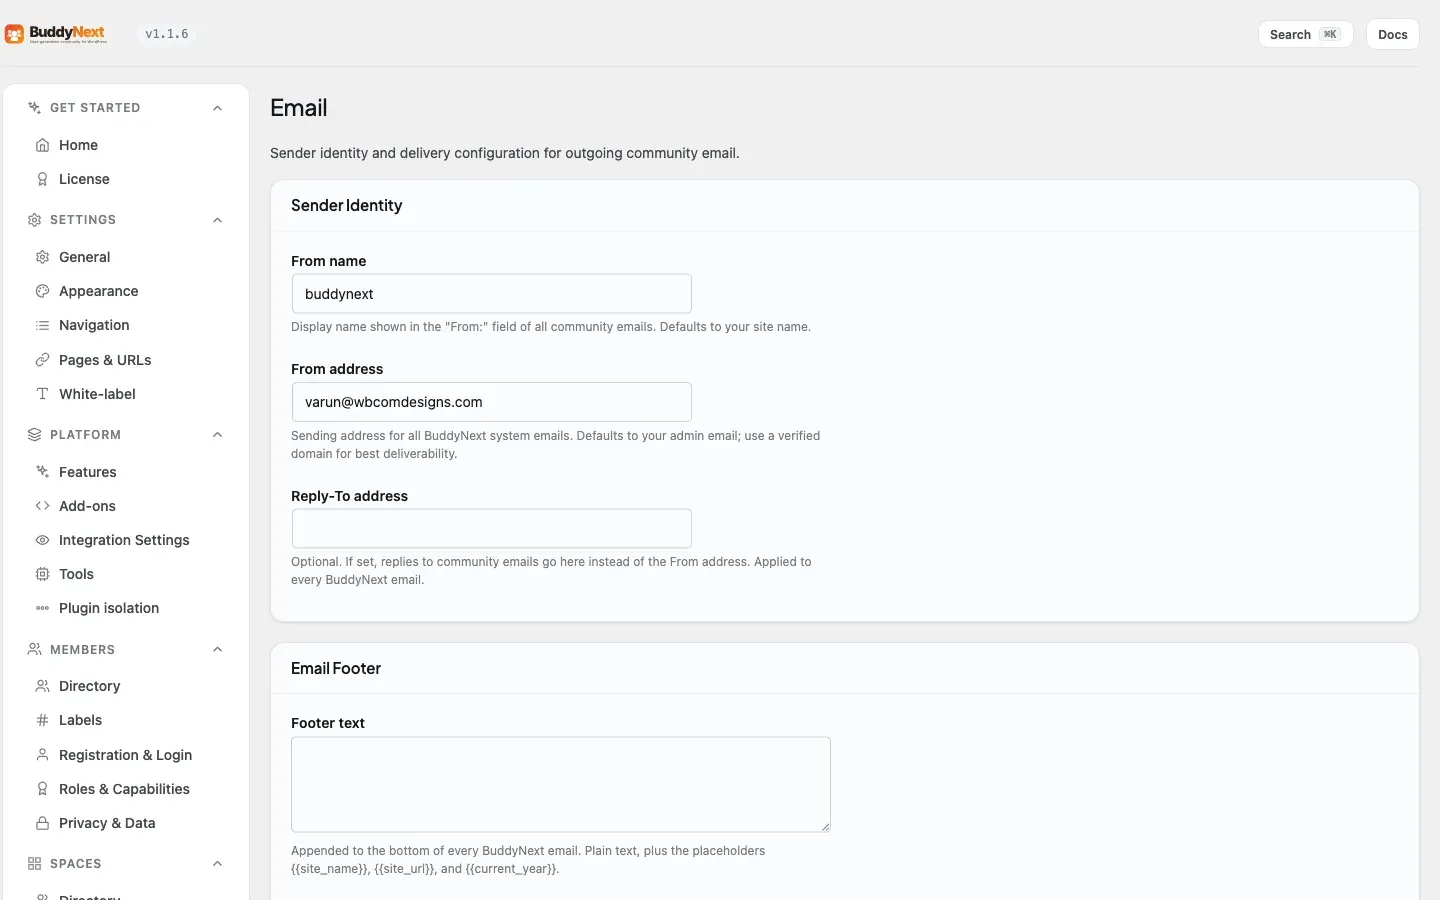Click the Footer text resize handle
The height and width of the screenshot is (900, 1440).
825,826
